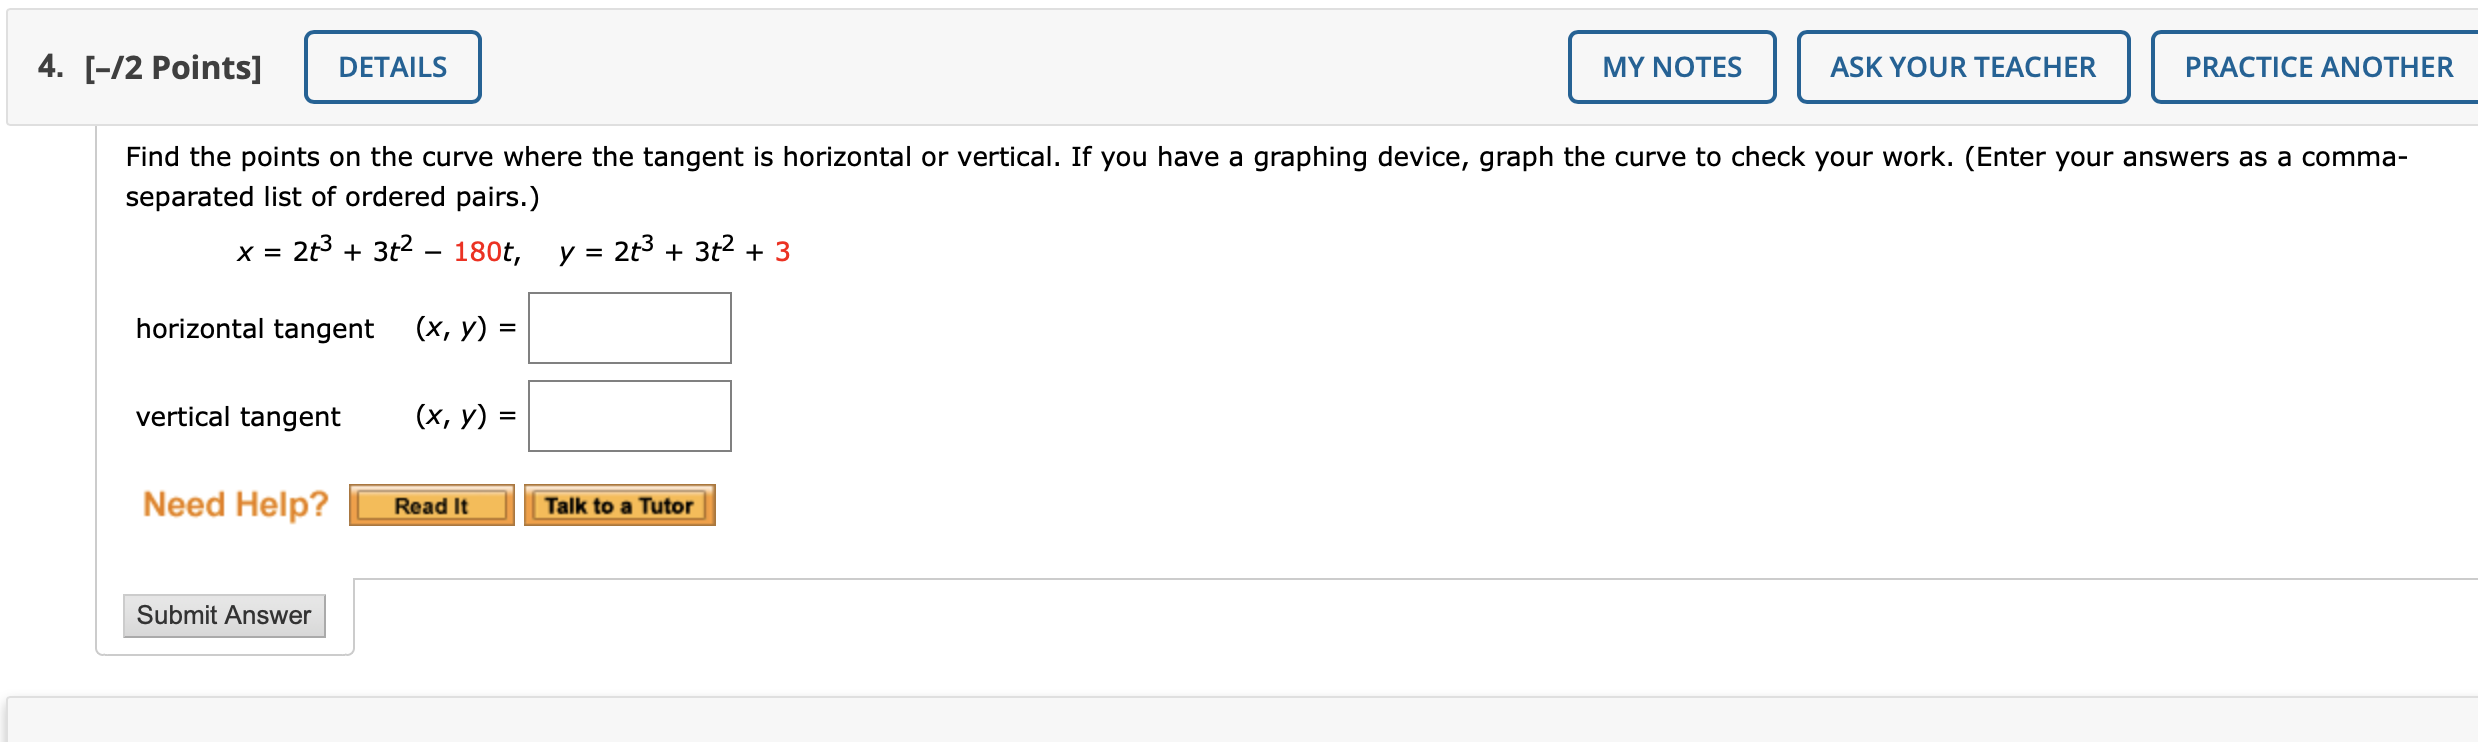
Task: Click Submit Answer
Action: (224, 614)
